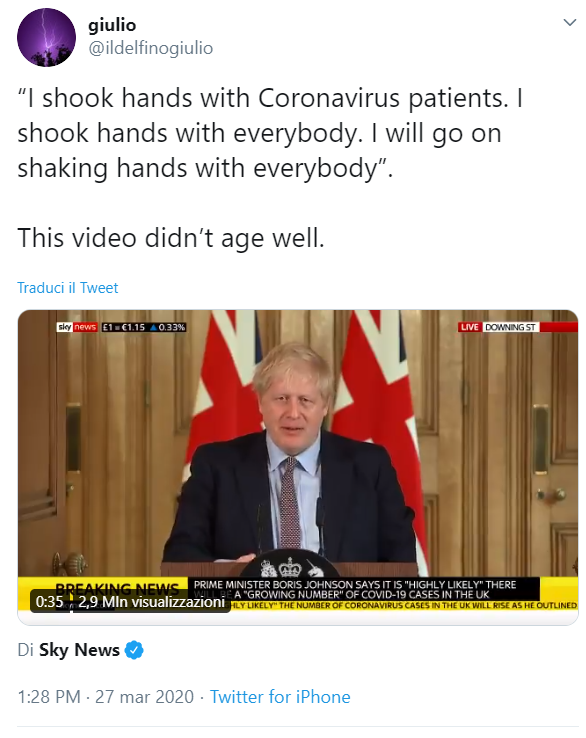Open the Sky News source link
The width and height of the screenshot is (586, 738).
pos(79,650)
